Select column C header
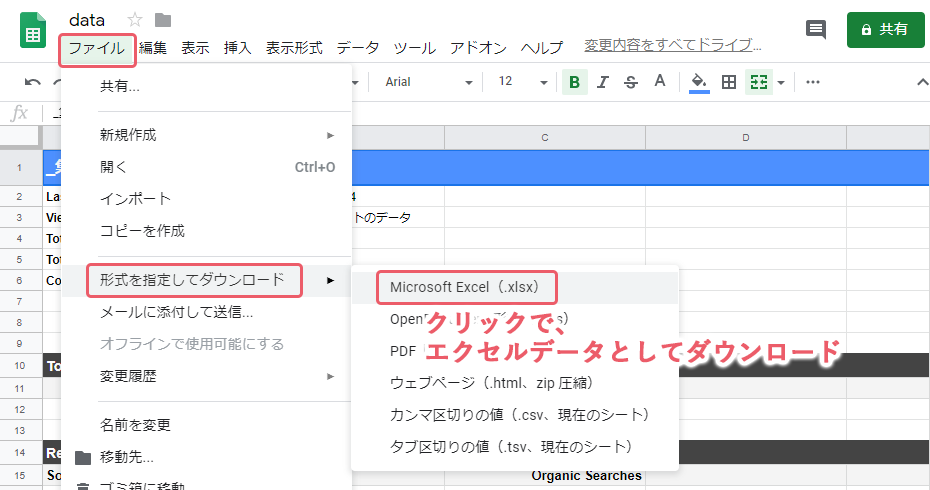Image resolution: width=930 pixels, height=490 pixels. tap(544, 138)
